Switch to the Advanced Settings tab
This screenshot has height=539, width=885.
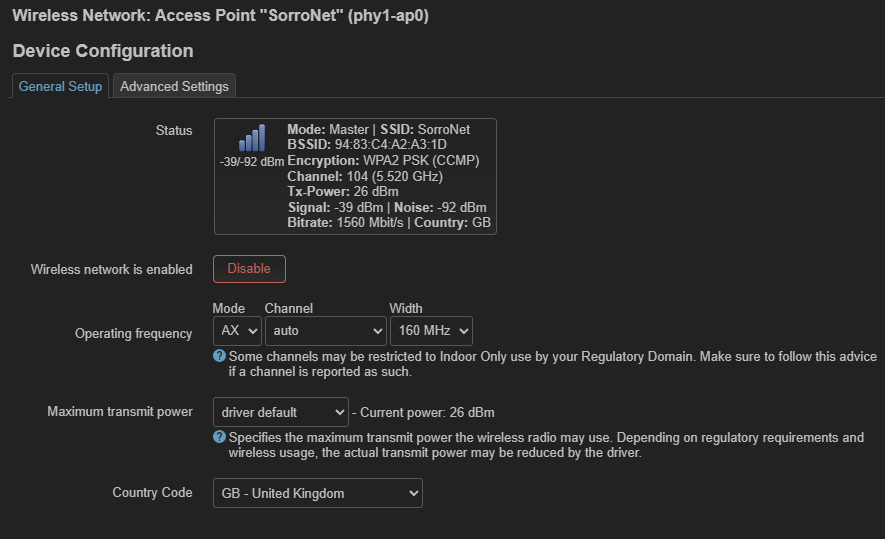(174, 86)
